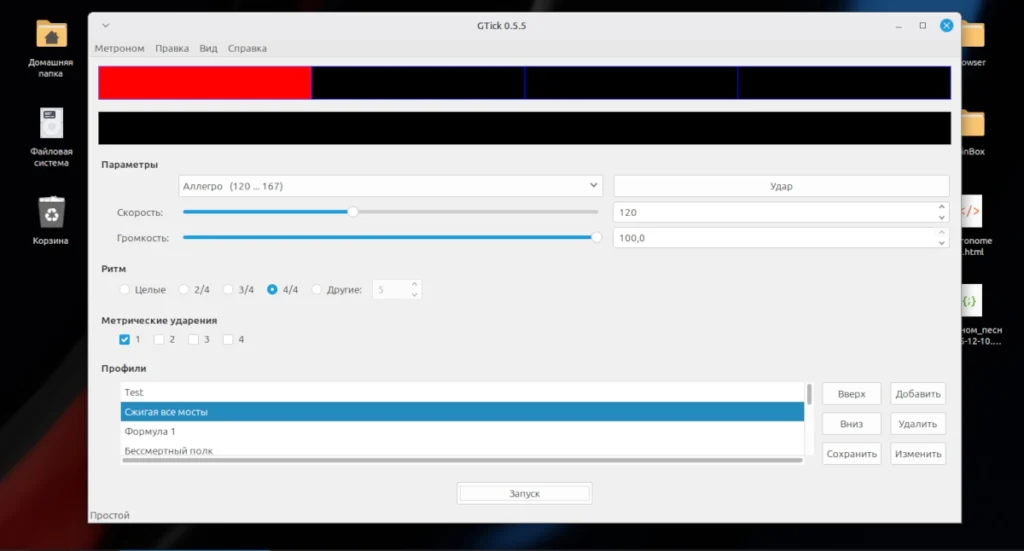Click the Другие beats number field

pyautogui.click(x=390, y=289)
